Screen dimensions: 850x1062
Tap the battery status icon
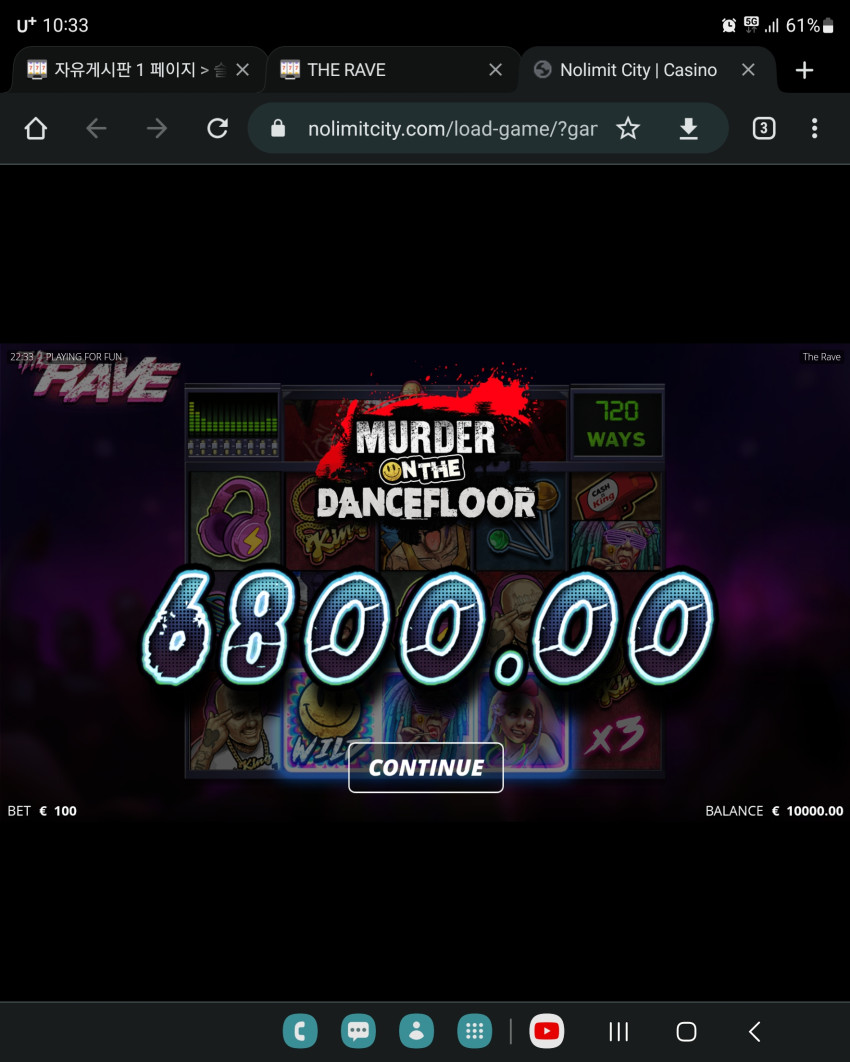pos(828,26)
